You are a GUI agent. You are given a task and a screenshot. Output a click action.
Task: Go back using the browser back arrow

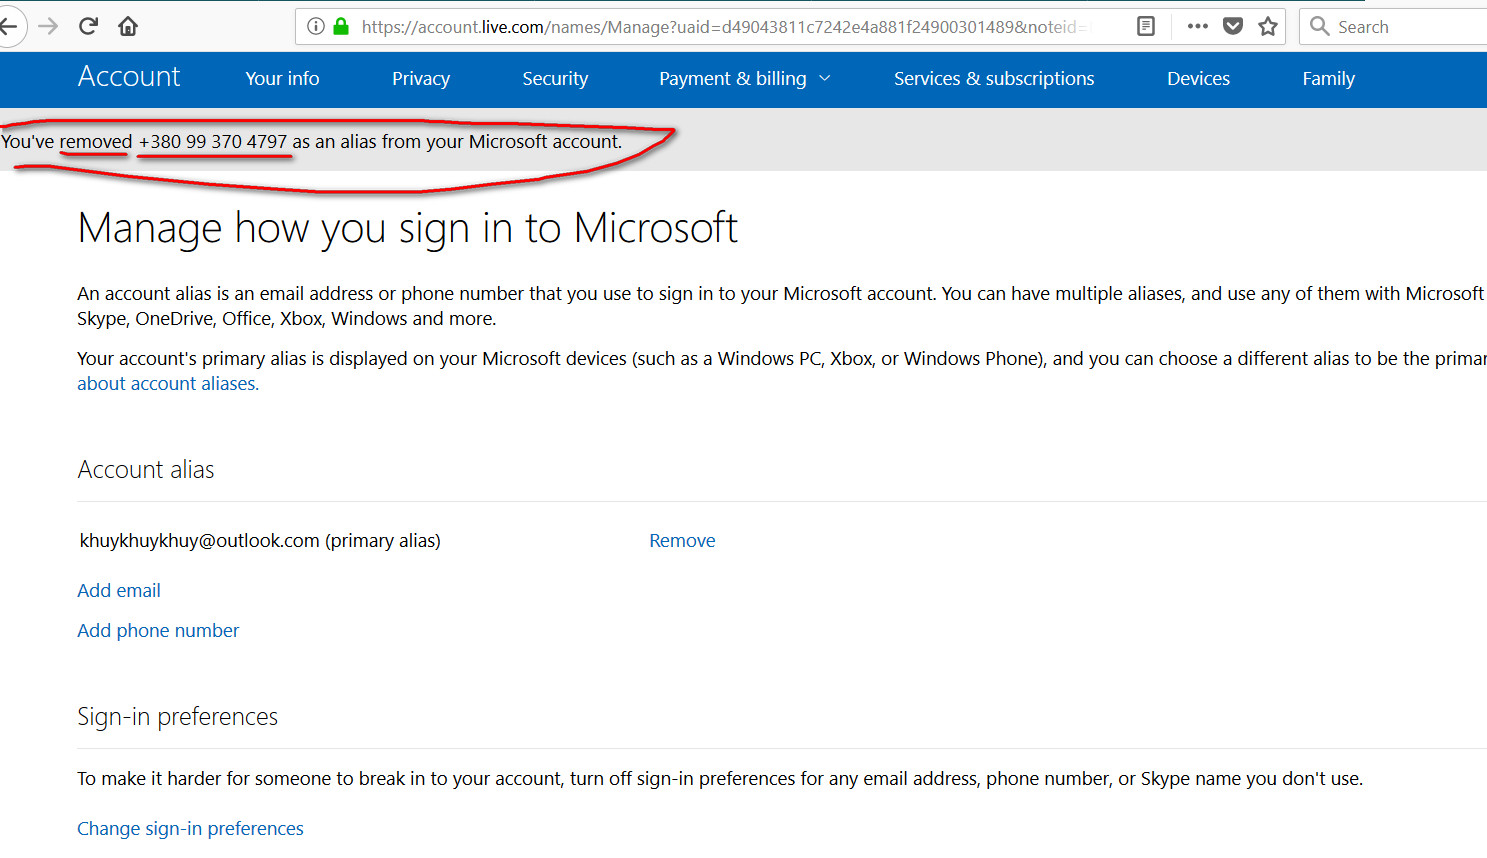coord(9,26)
